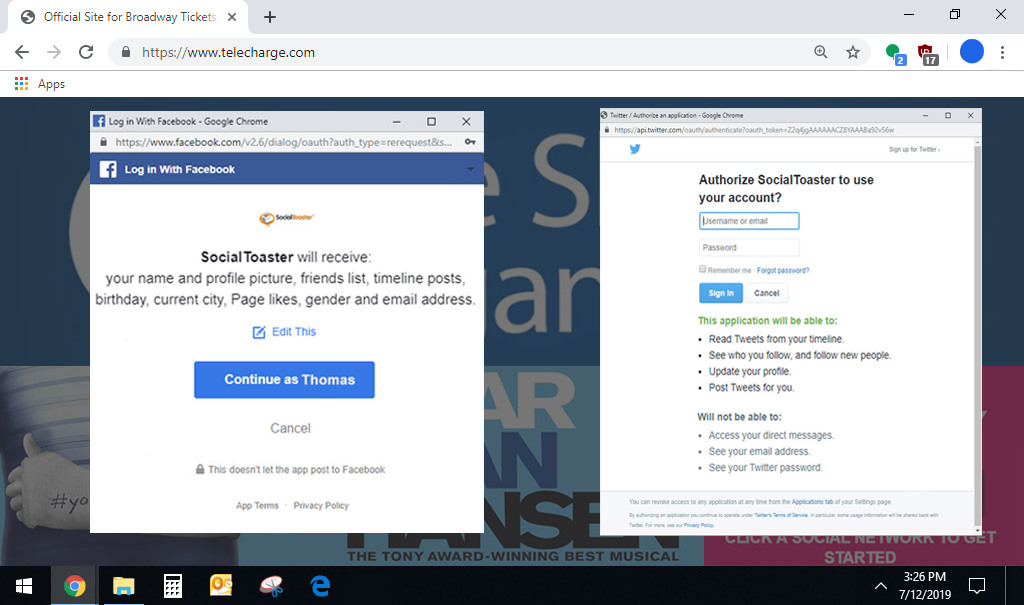Click Edit This link
Screen dimensions: 1024x605
point(284,332)
